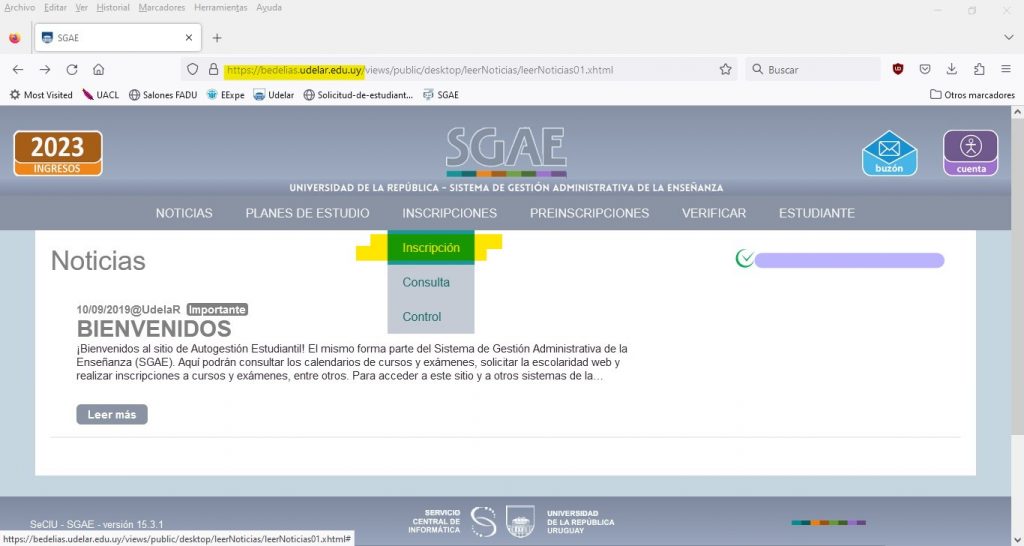Open the ESTUDIANTE navigation item
Viewport: 1024px width, 546px height.
(816, 213)
